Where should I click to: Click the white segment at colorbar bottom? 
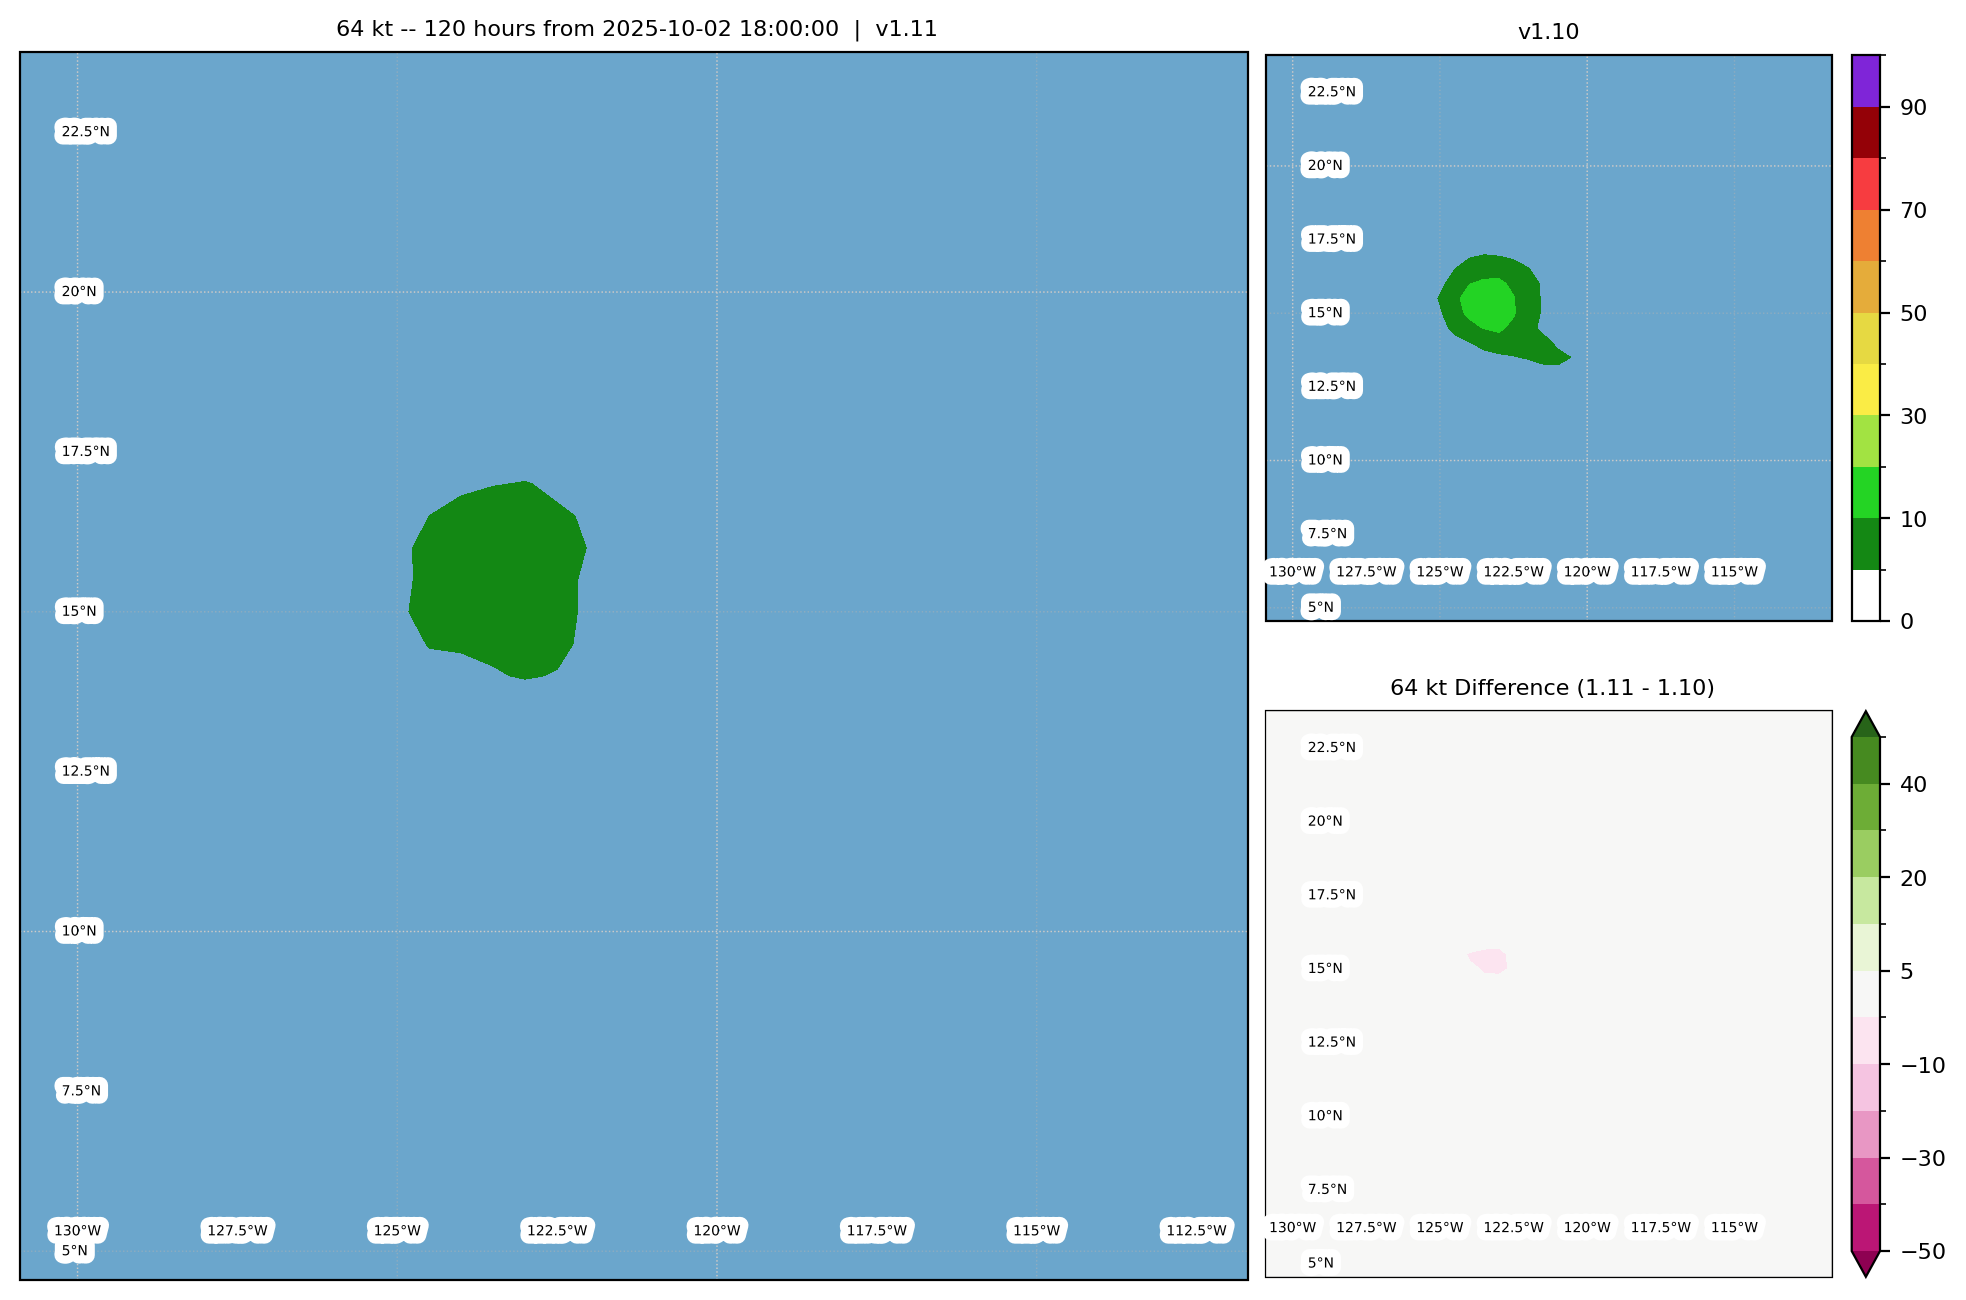point(1865,596)
